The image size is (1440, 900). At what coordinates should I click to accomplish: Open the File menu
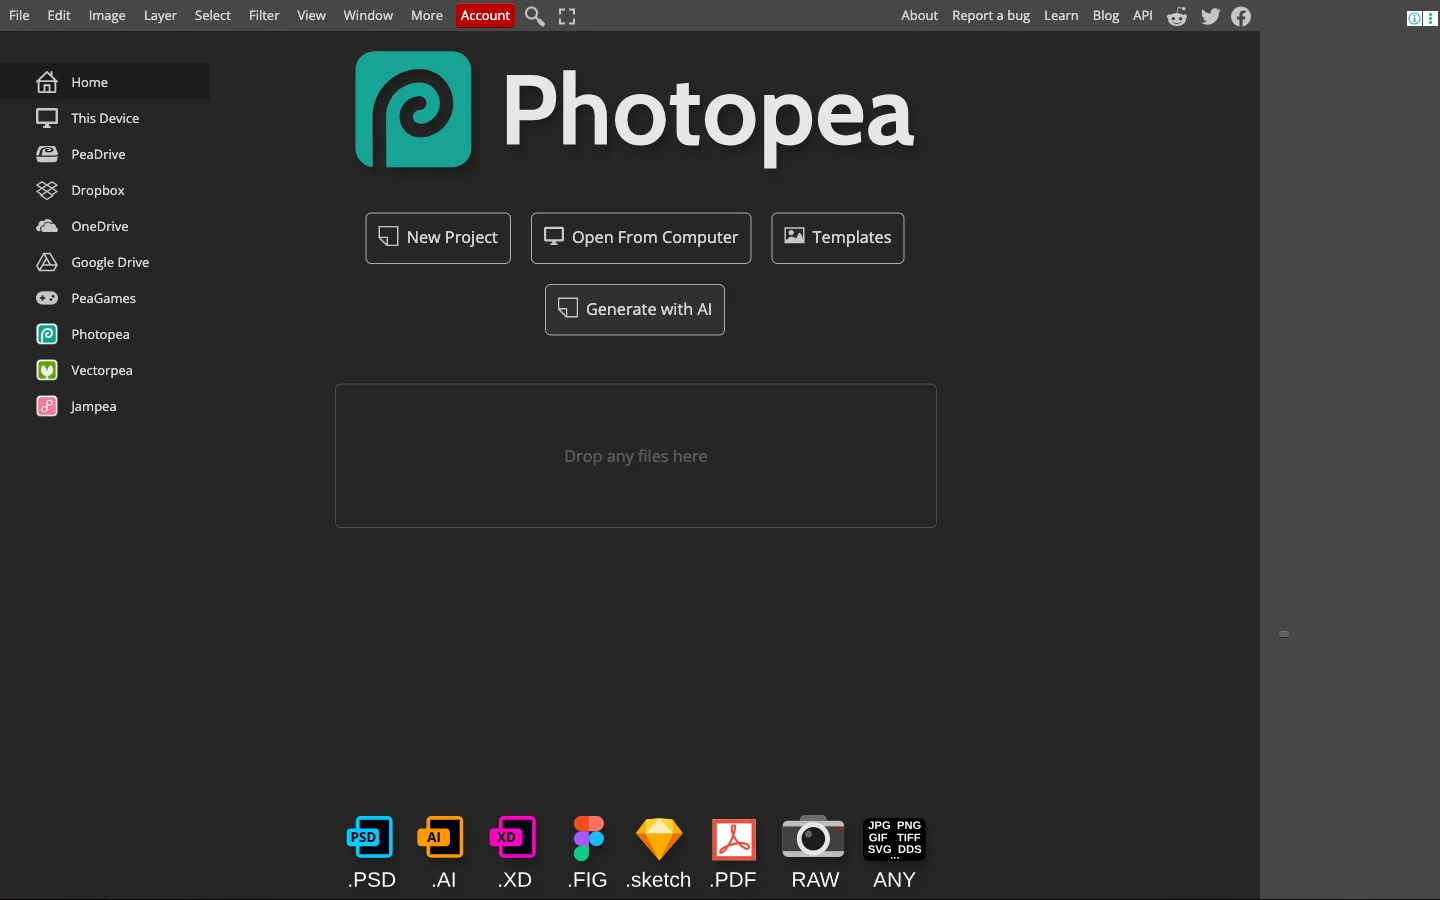tap(19, 15)
